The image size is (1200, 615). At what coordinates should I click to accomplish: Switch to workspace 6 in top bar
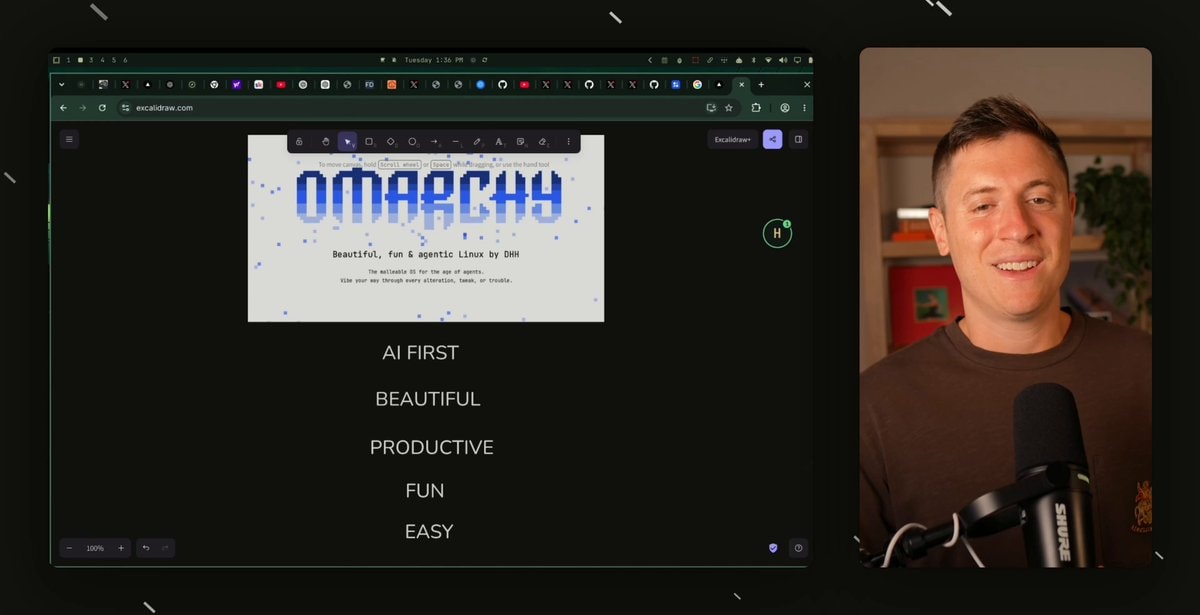(126, 60)
